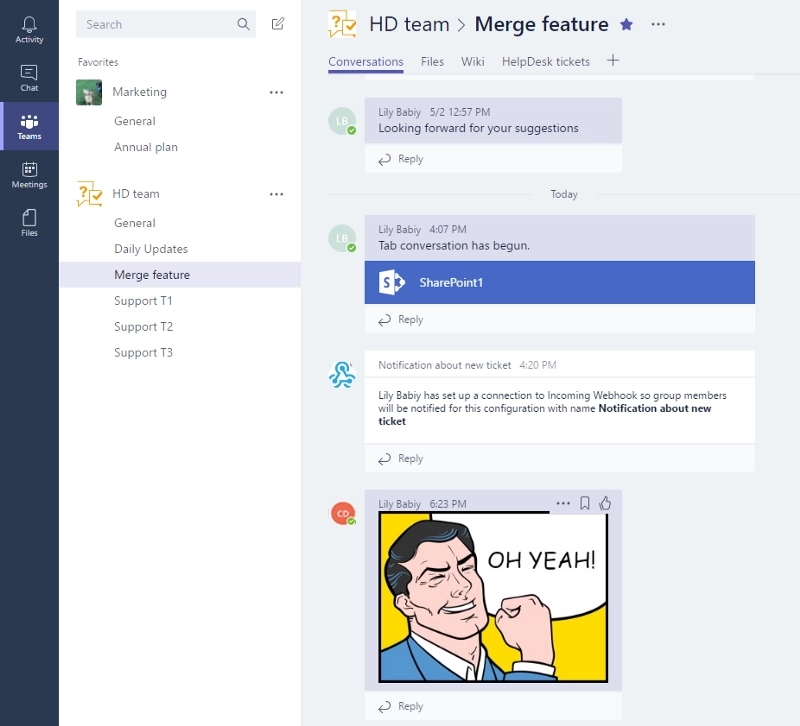Select the HD team name in sidebar
This screenshot has width=800, height=726.
pos(136,194)
